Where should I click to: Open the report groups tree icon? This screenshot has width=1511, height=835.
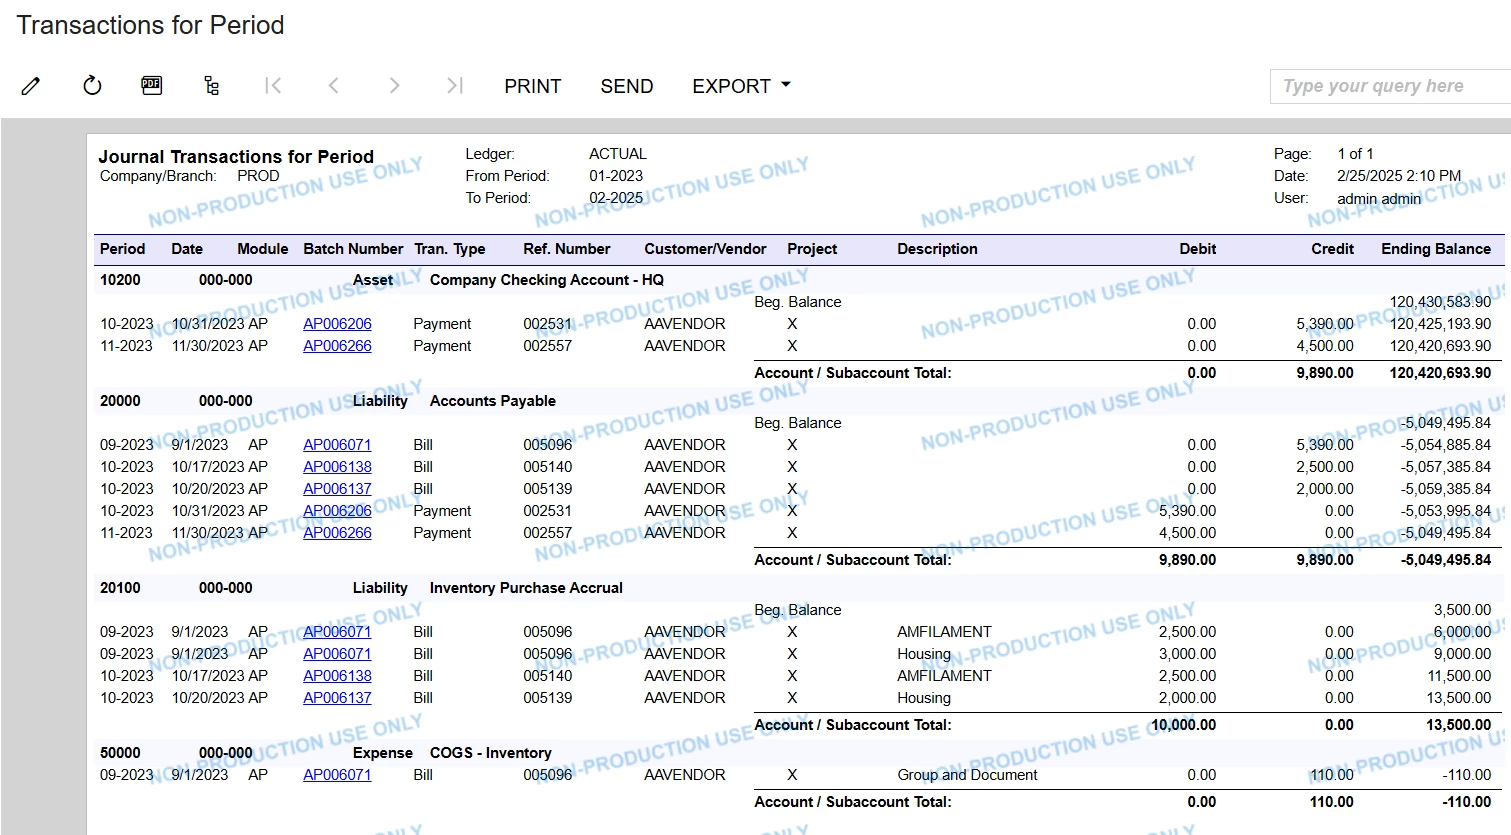[x=211, y=86]
